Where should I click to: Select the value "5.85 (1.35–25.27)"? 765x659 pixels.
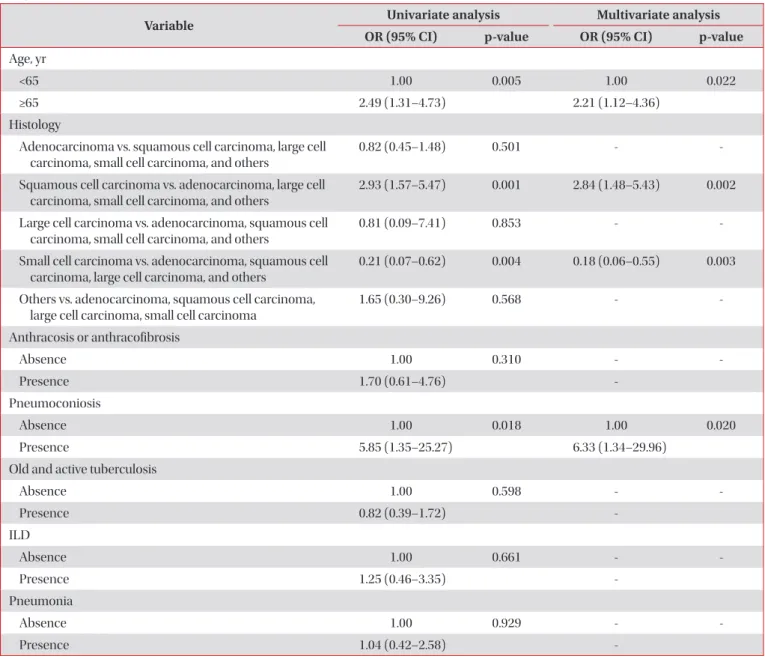(405, 447)
